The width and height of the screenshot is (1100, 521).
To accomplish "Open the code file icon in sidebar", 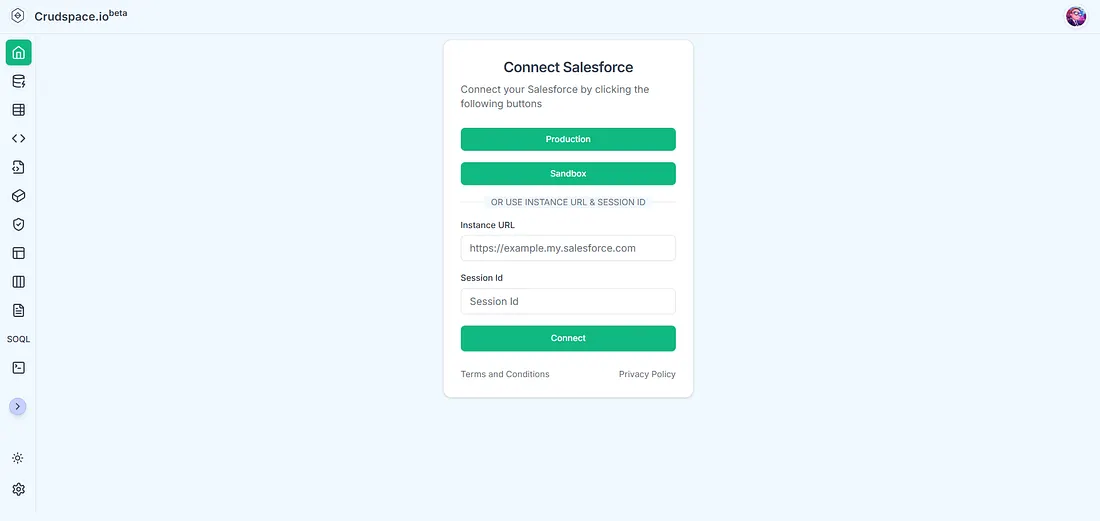I will 18,167.
